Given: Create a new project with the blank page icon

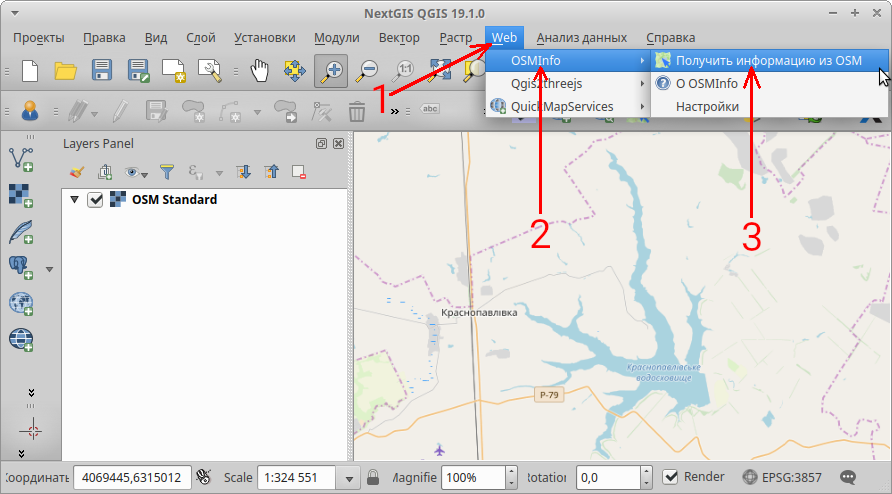Looking at the screenshot, I should coord(30,71).
